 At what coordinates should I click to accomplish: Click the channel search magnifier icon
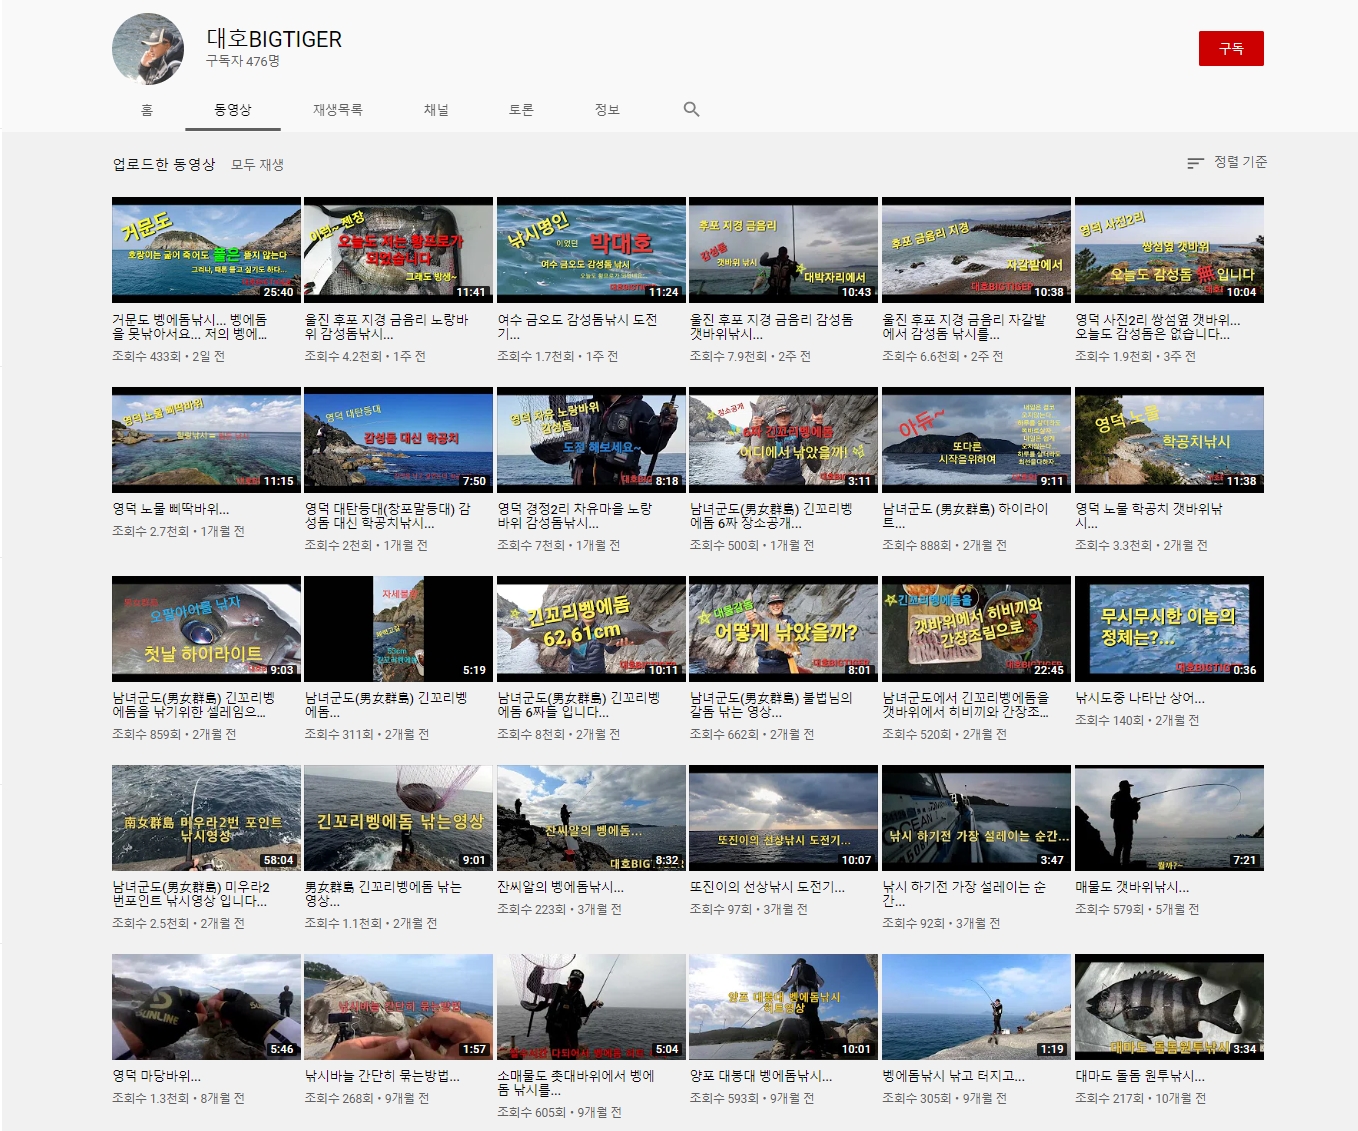[691, 109]
